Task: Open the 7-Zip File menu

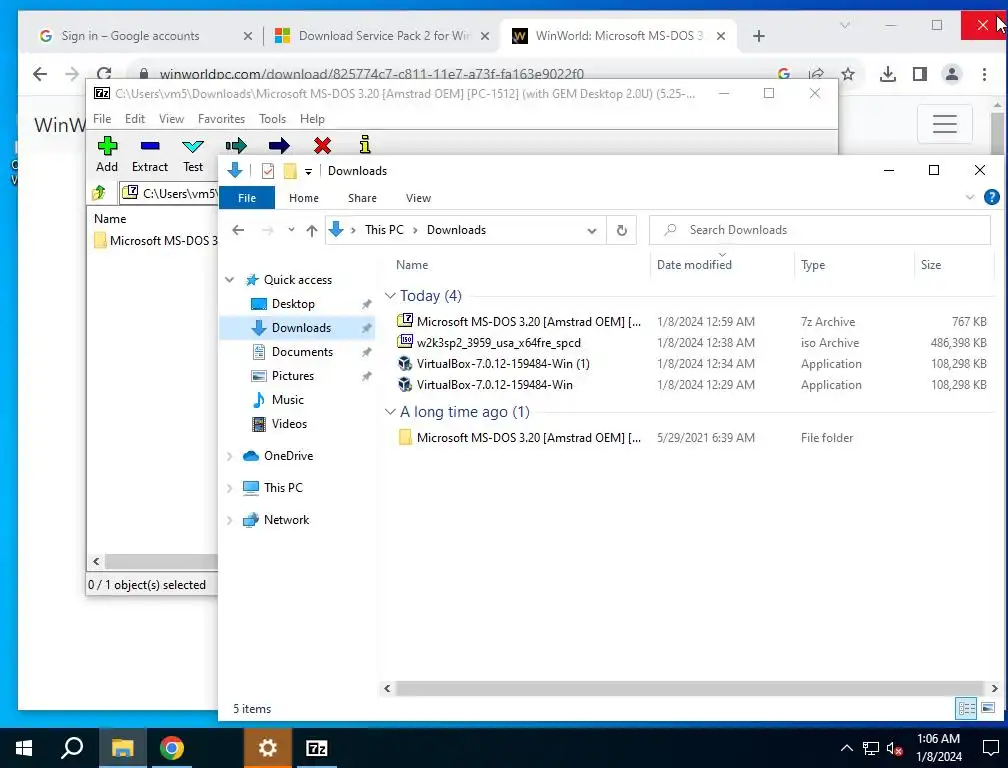Action: point(102,119)
